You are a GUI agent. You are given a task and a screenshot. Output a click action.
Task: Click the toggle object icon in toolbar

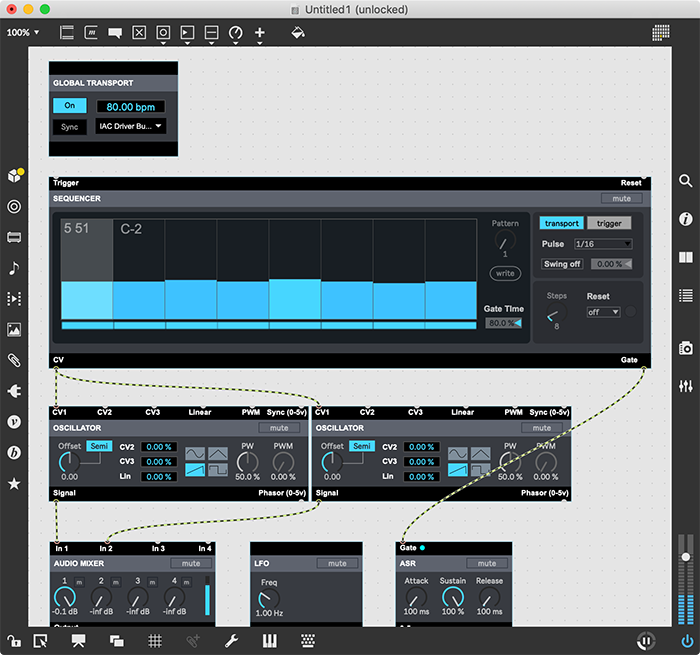pos(139,33)
